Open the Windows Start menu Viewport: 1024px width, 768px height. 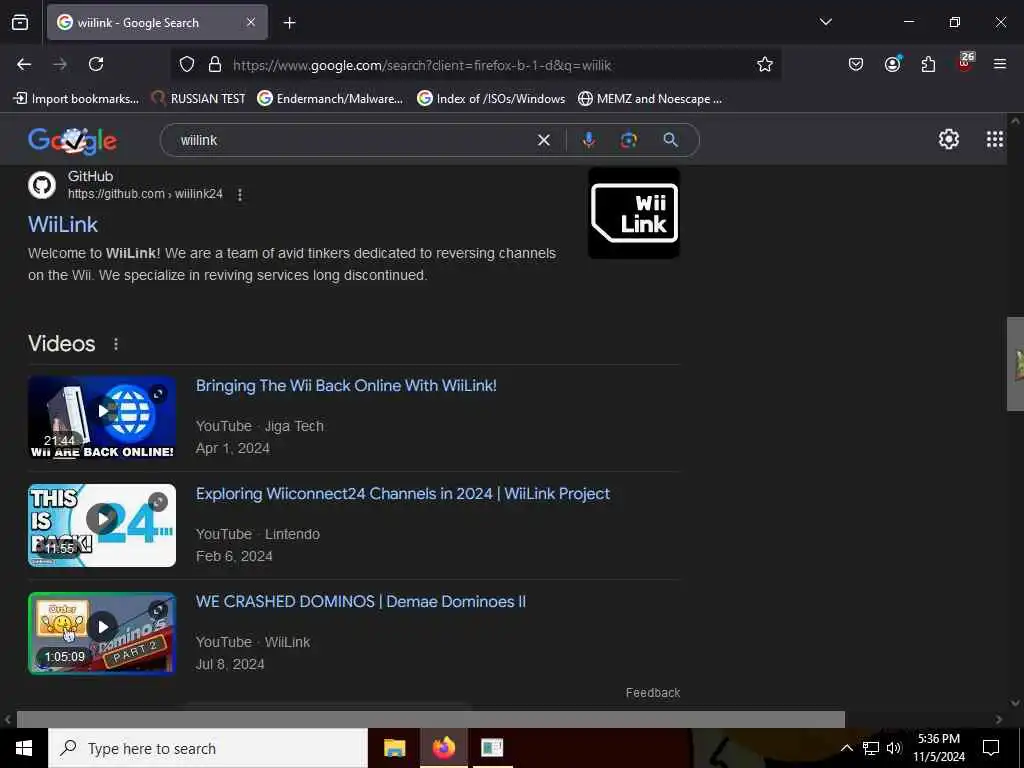[x=24, y=748]
